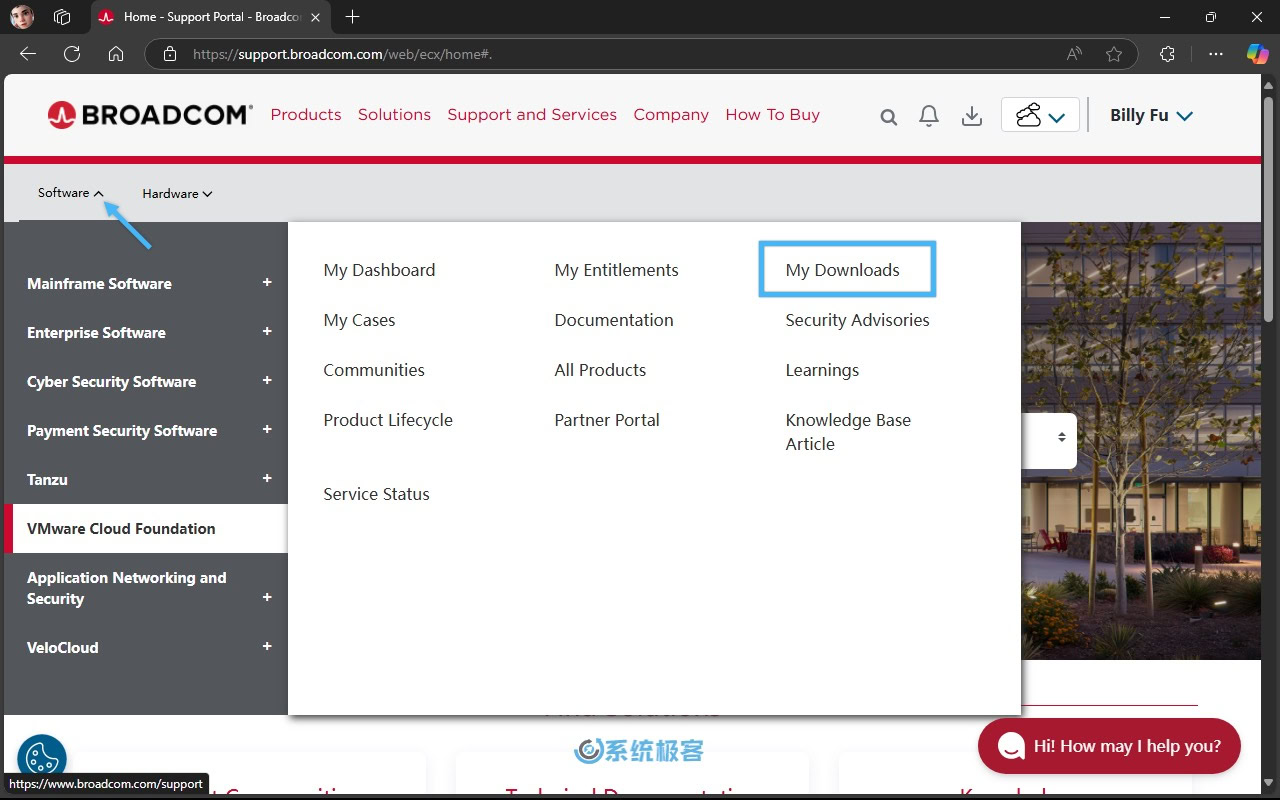This screenshot has height=800, width=1280.
Task: Expand VeloCloud plus icon
Action: pyautogui.click(x=267, y=647)
